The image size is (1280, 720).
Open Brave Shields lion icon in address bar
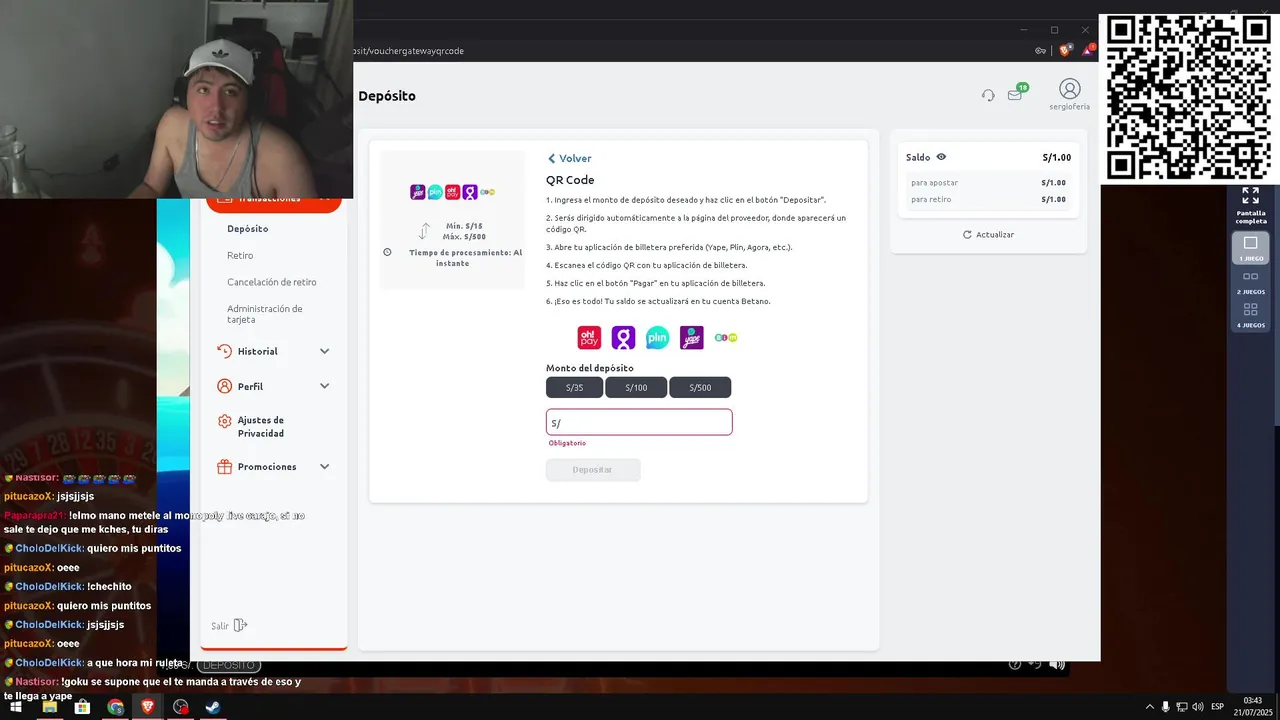(1065, 50)
